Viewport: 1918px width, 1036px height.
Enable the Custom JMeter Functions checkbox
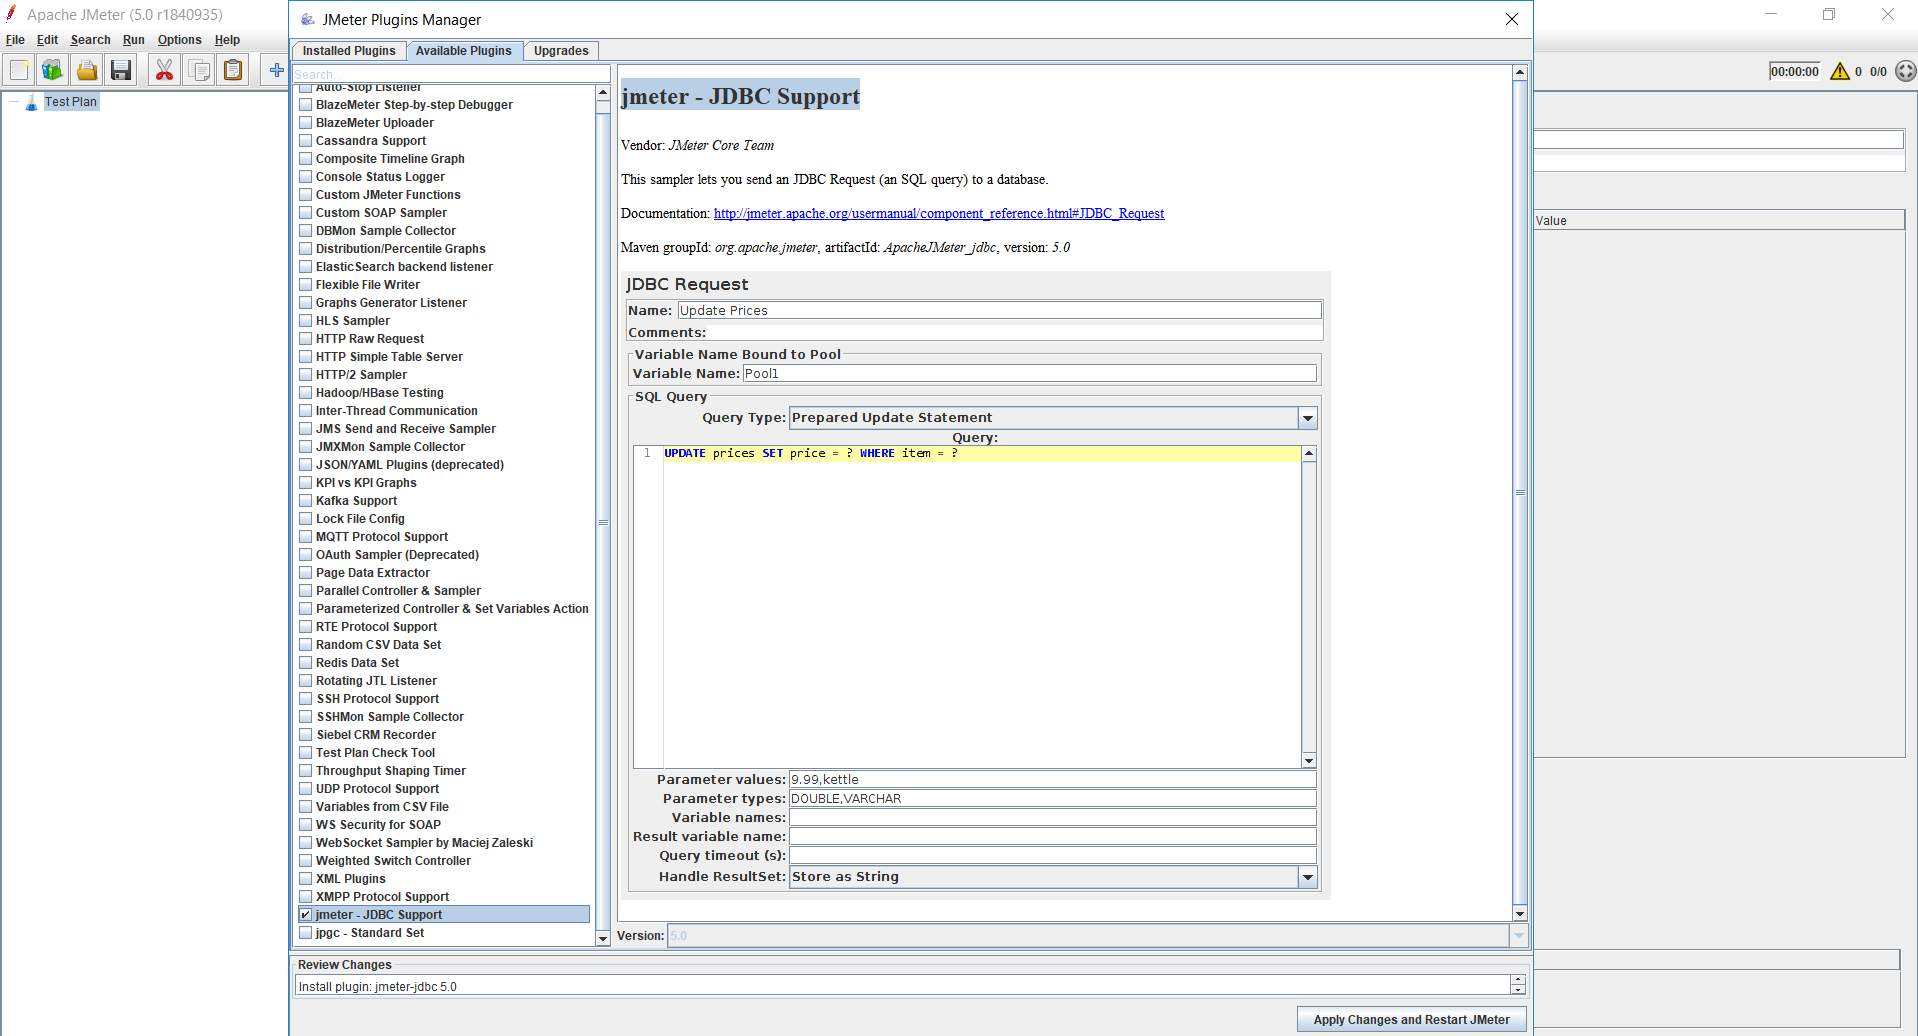tap(306, 195)
